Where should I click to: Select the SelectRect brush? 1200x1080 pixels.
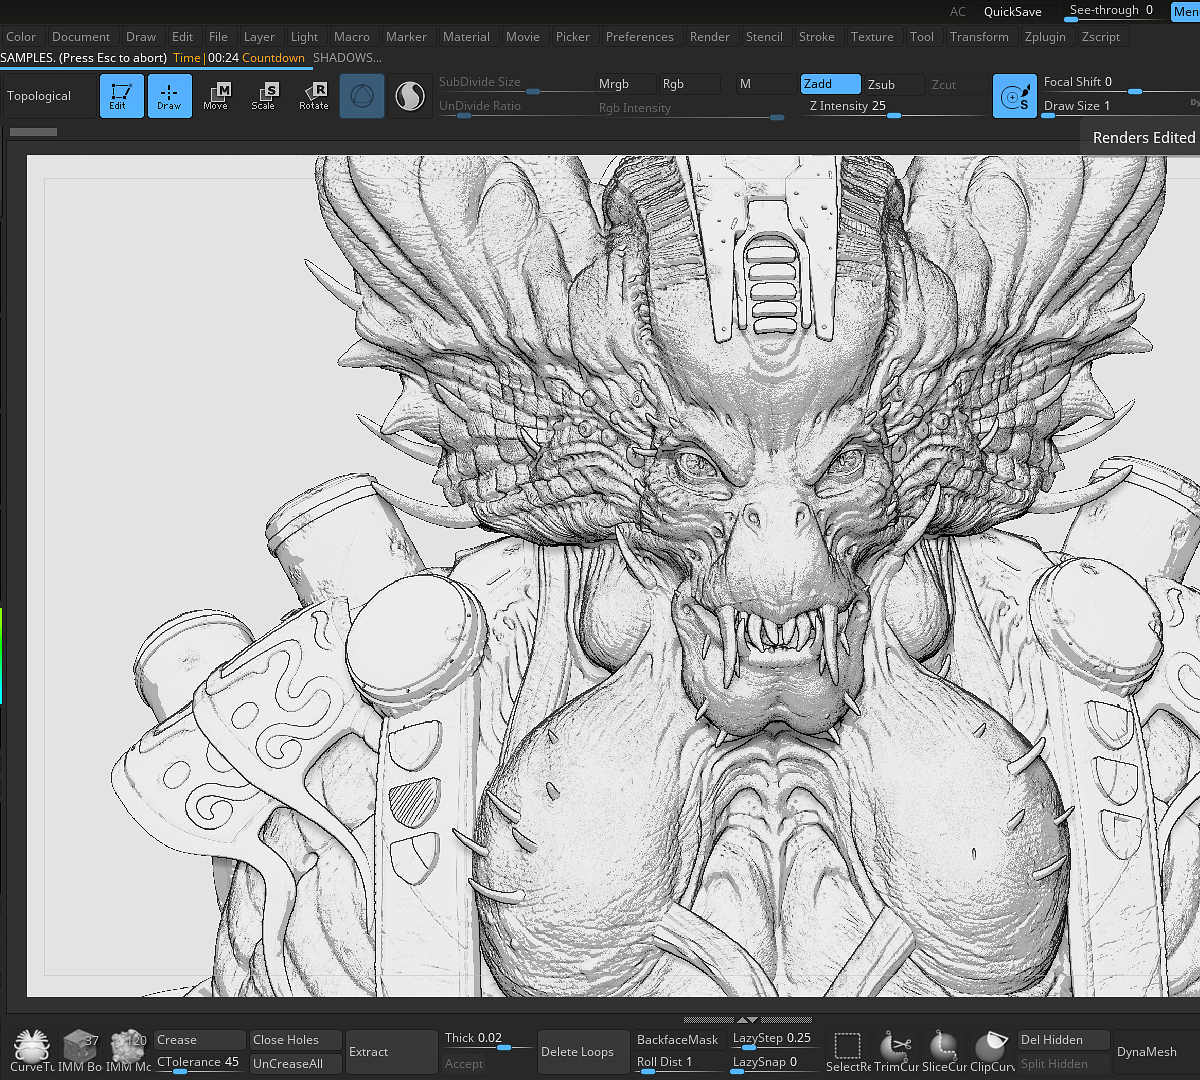pyautogui.click(x=848, y=1052)
